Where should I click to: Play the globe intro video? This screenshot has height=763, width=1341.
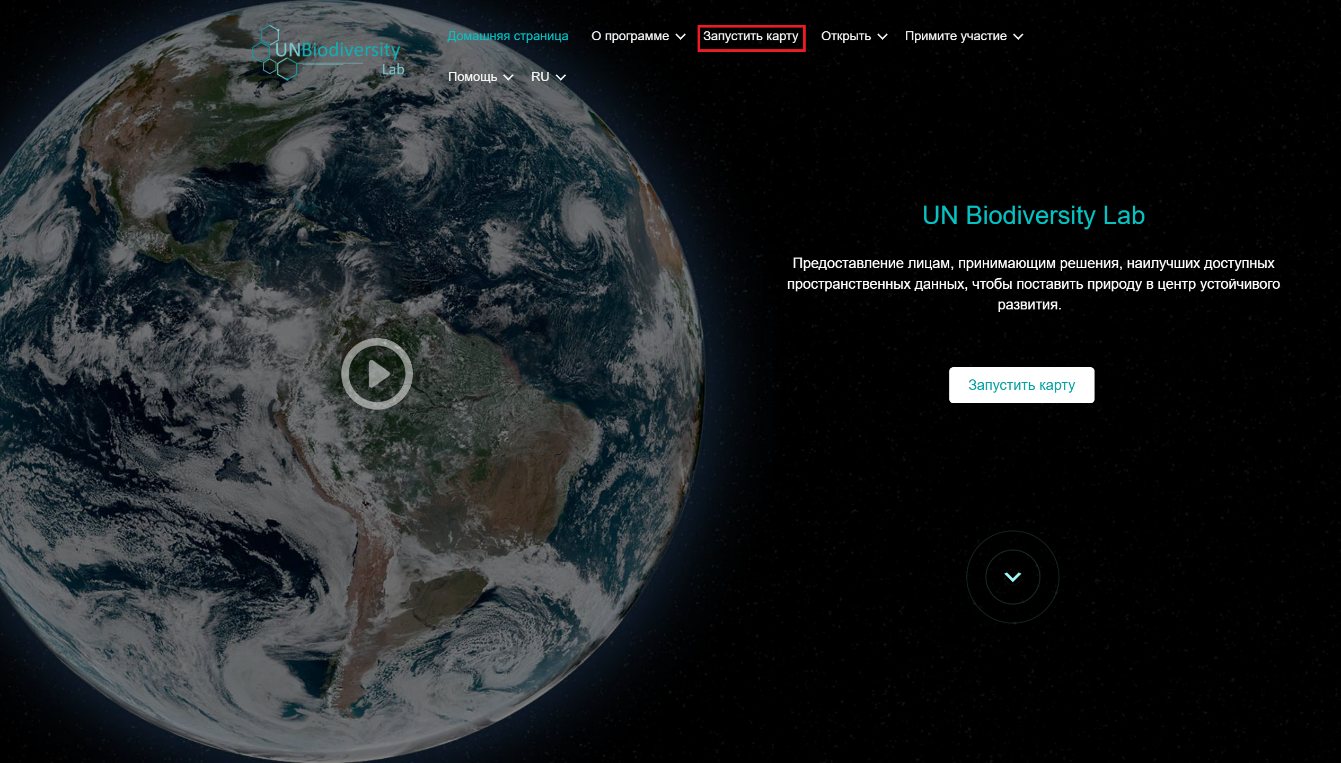pyautogui.click(x=377, y=374)
